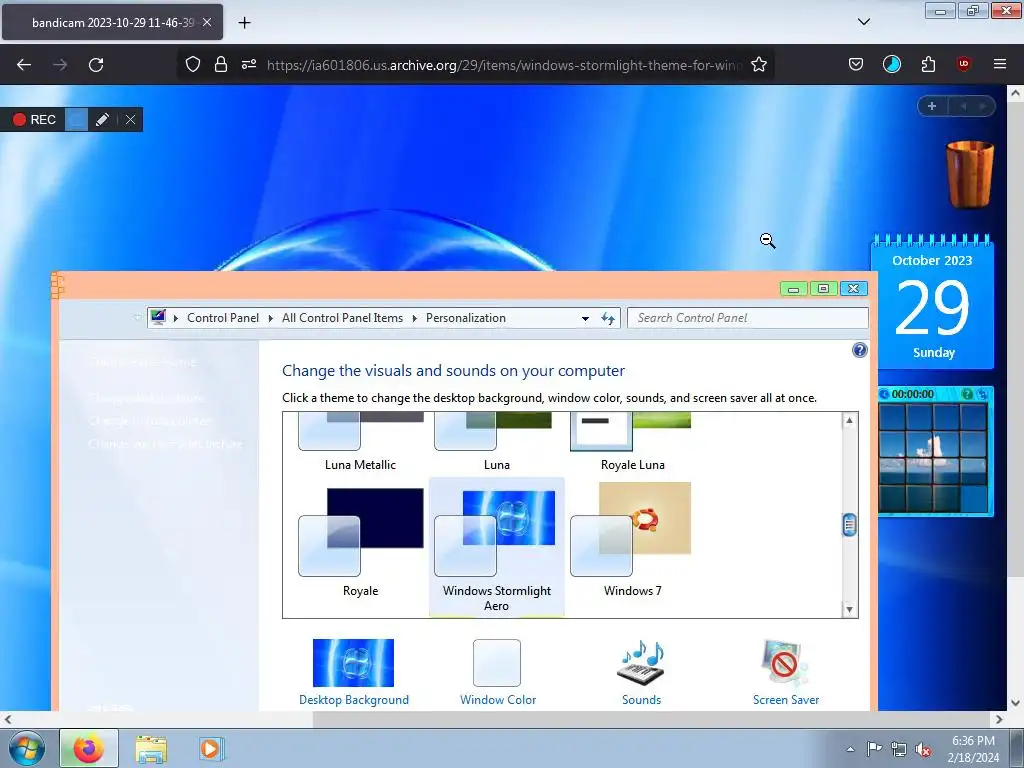The height and width of the screenshot is (768, 1024).
Task: Select the Windows Stormlight Aero theme
Action: pos(496,547)
